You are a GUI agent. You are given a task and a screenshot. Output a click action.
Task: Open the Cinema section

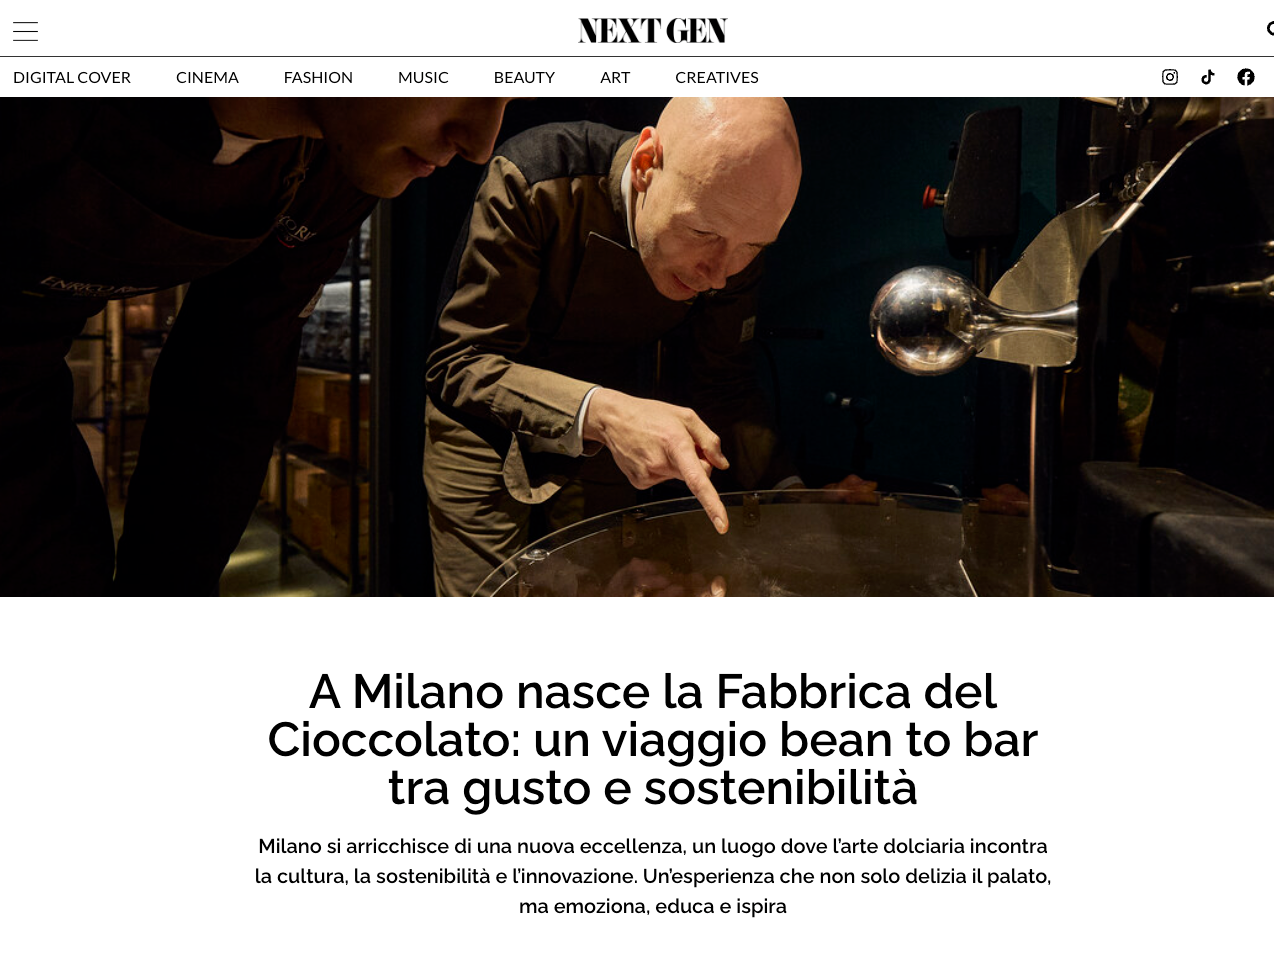pos(207,77)
